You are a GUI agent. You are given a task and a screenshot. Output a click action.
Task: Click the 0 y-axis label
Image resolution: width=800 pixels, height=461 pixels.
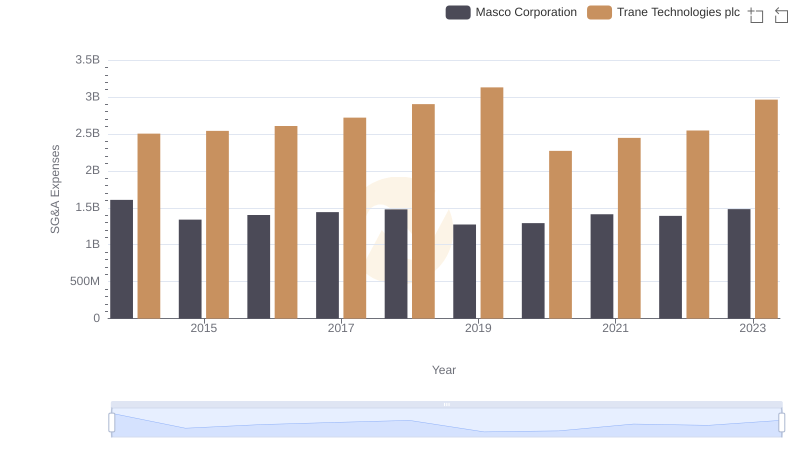coord(96,318)
